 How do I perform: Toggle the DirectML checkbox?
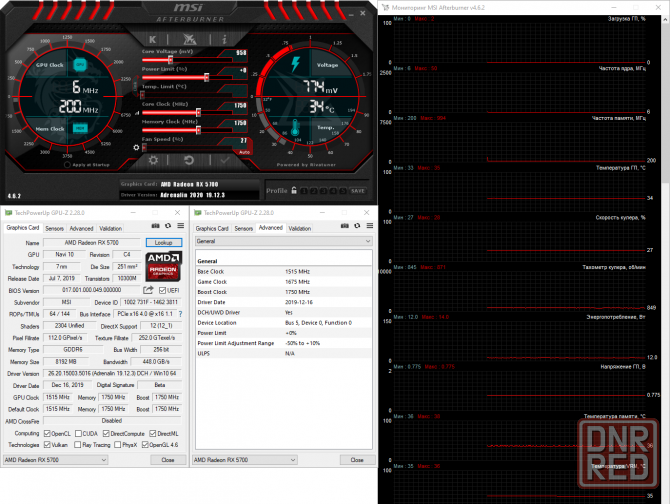[153, 434]
